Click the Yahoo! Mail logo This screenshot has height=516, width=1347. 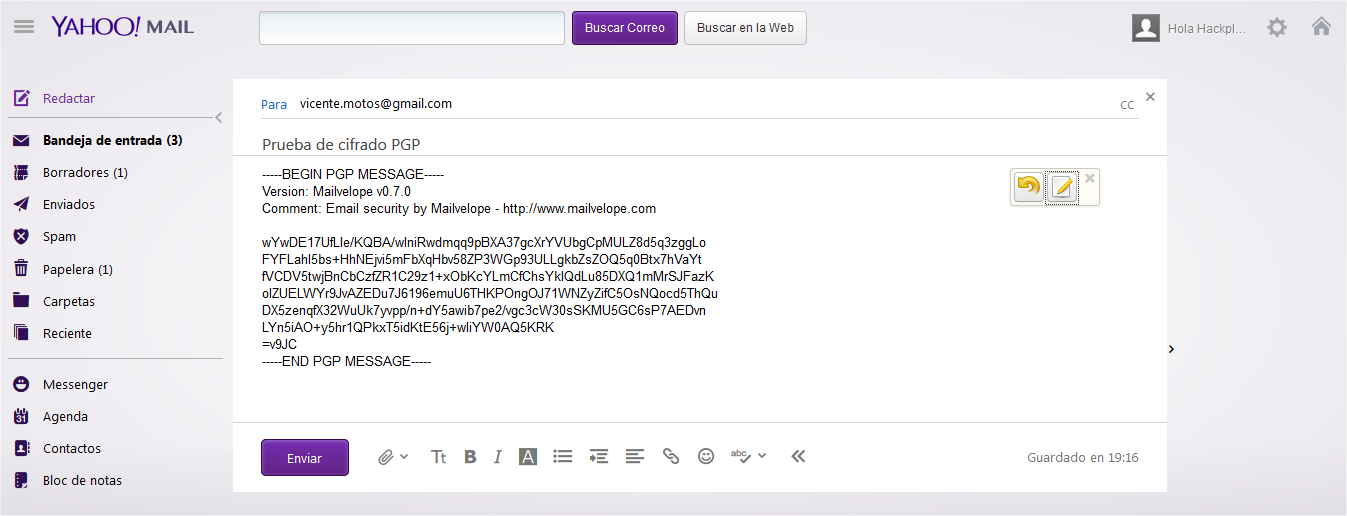click(123, 27)
